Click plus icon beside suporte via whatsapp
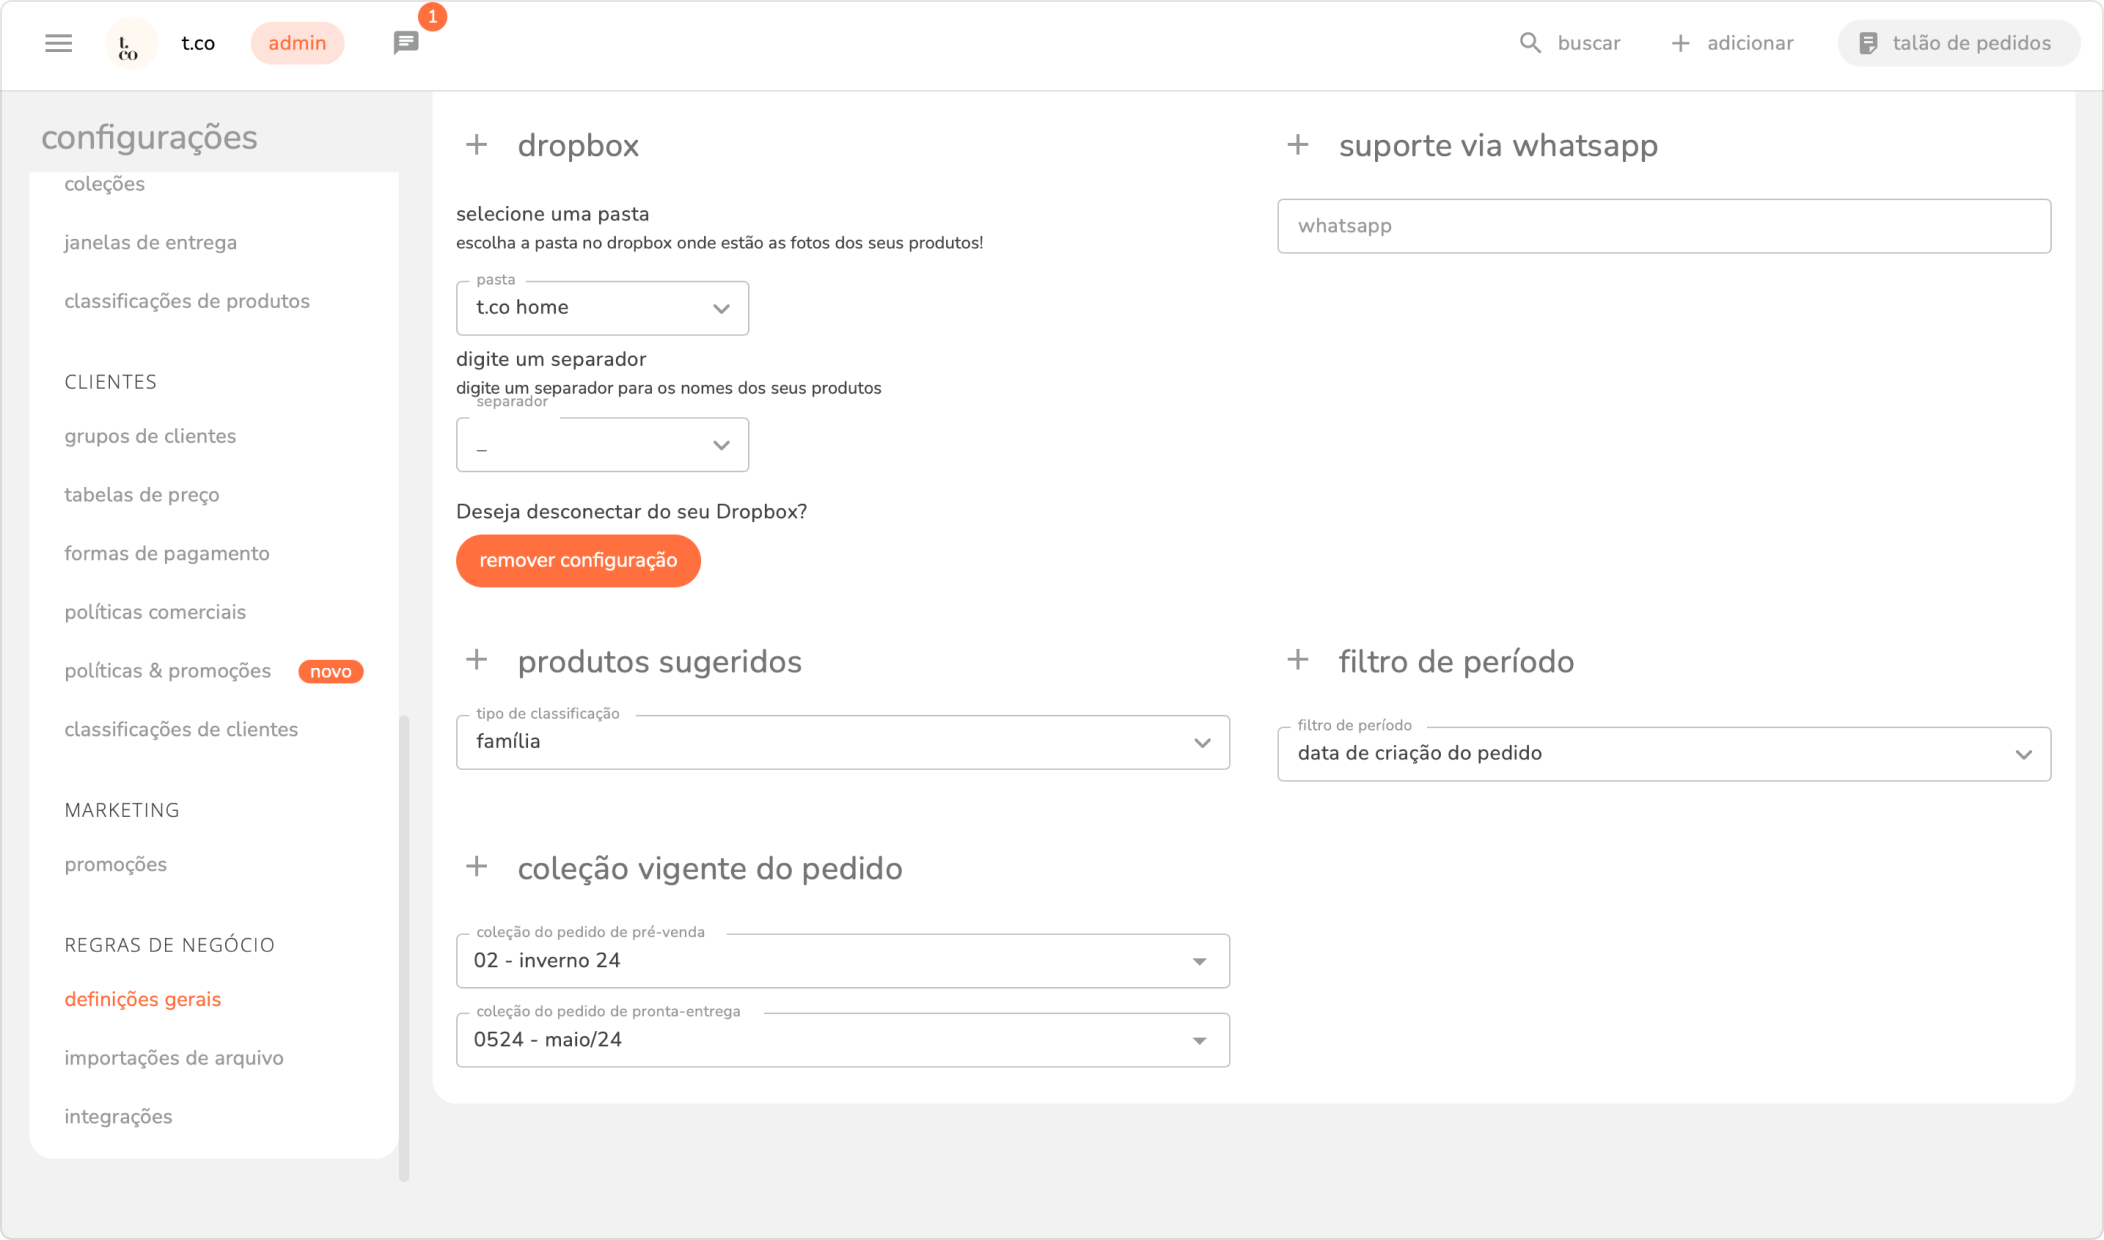 click(x=1298, y=145)
